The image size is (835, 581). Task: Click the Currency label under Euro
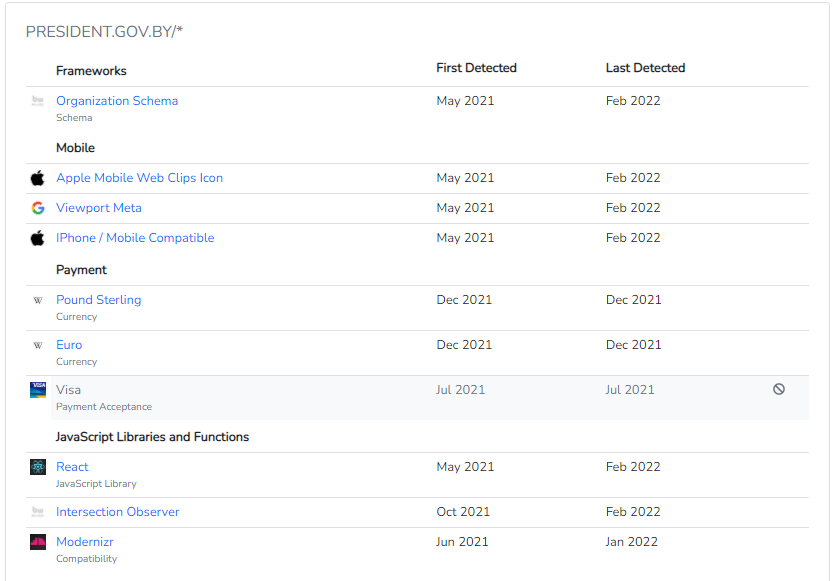coord(76,362)
